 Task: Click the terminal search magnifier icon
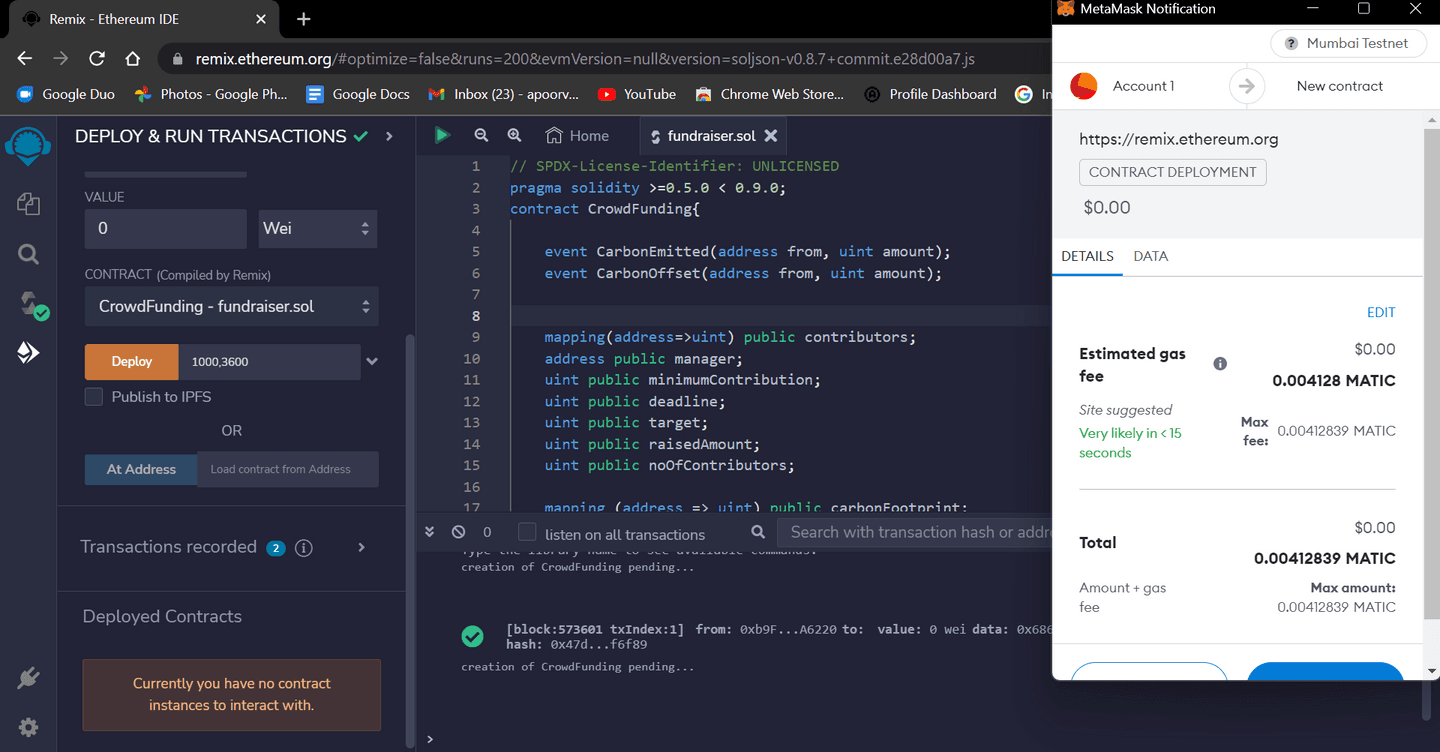click(x=758, y=533)
